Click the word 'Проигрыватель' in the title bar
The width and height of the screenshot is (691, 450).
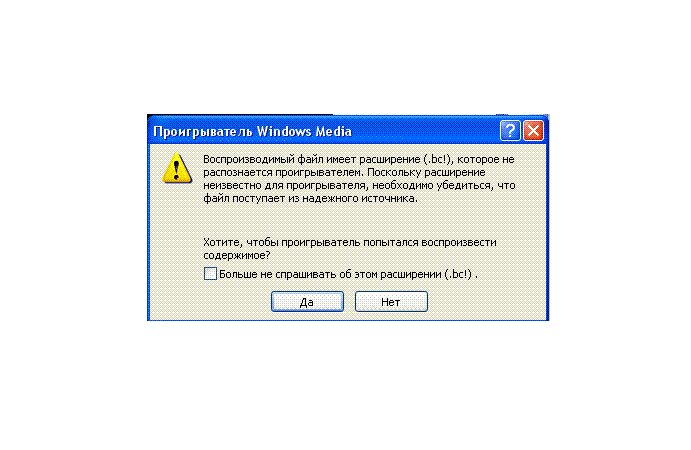pyautogui.click(x=203, y=132)
